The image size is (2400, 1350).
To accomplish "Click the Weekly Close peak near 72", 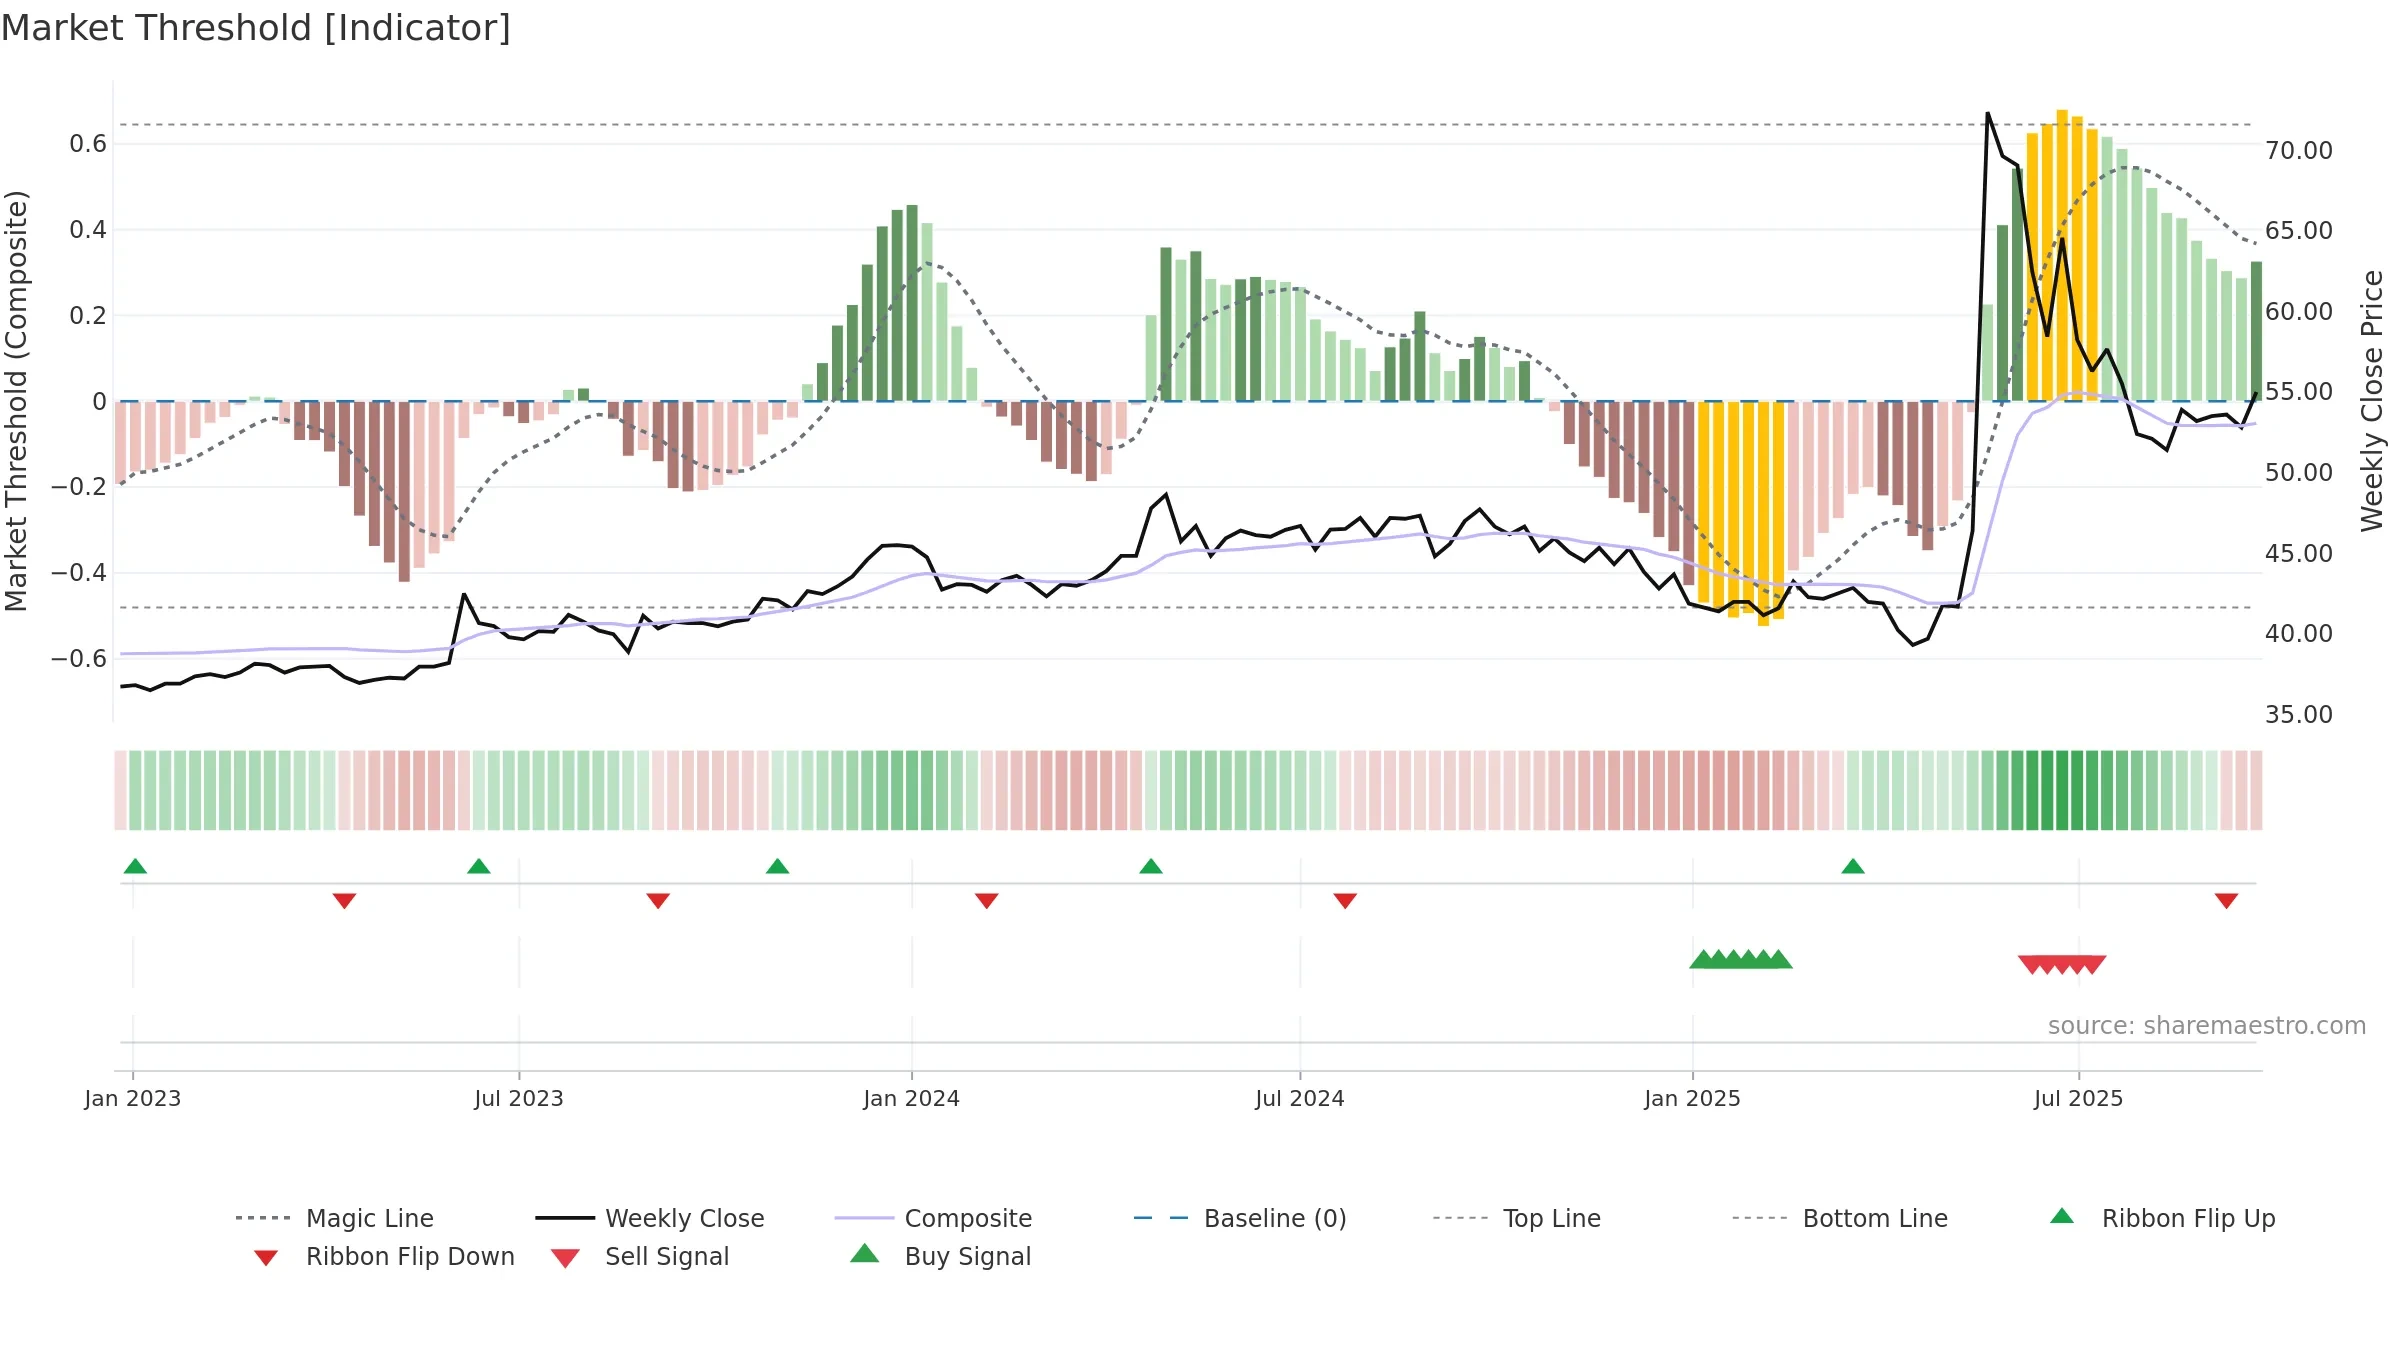I will click(x=1988, y=114).
